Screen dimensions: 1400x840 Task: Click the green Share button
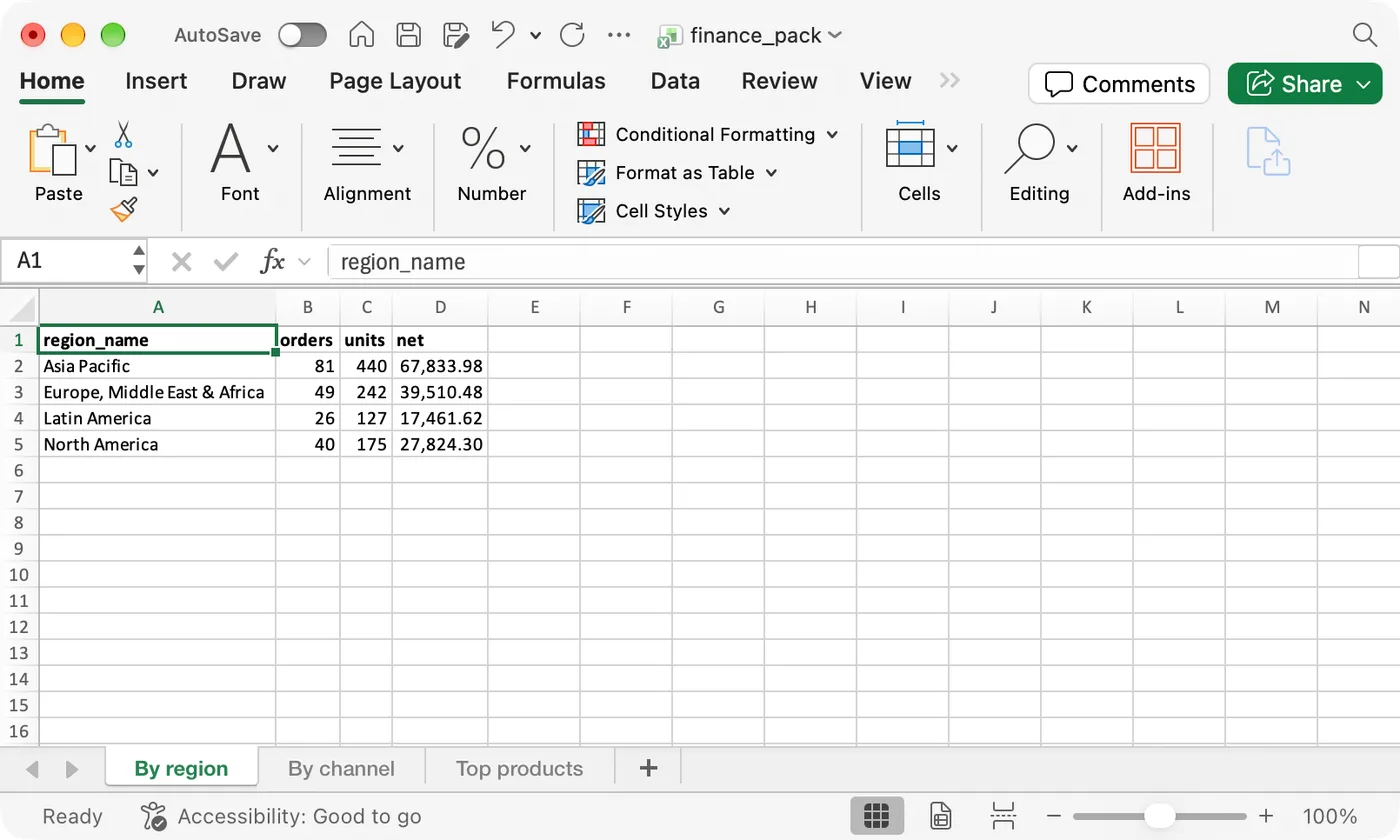click(1305, 84)
